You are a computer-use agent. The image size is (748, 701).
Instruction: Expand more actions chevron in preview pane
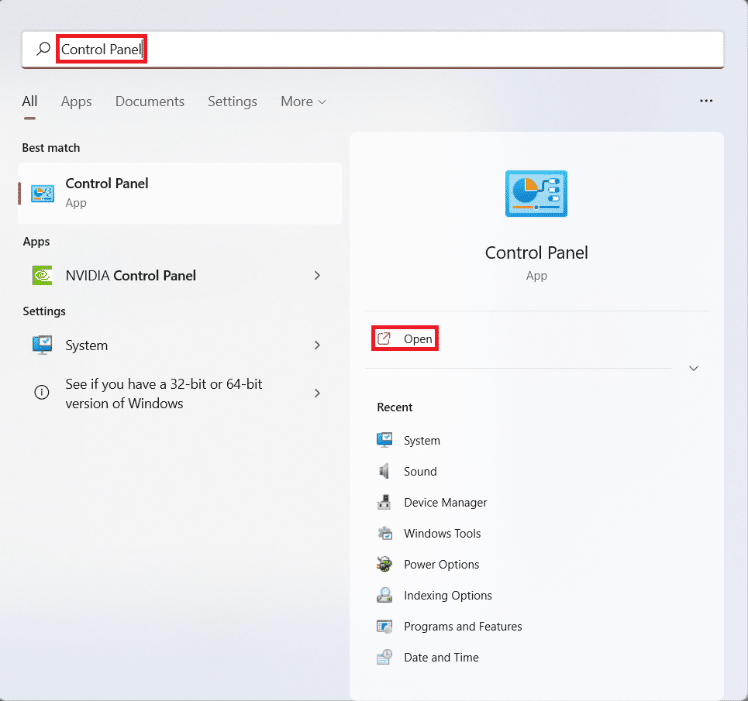694,368
